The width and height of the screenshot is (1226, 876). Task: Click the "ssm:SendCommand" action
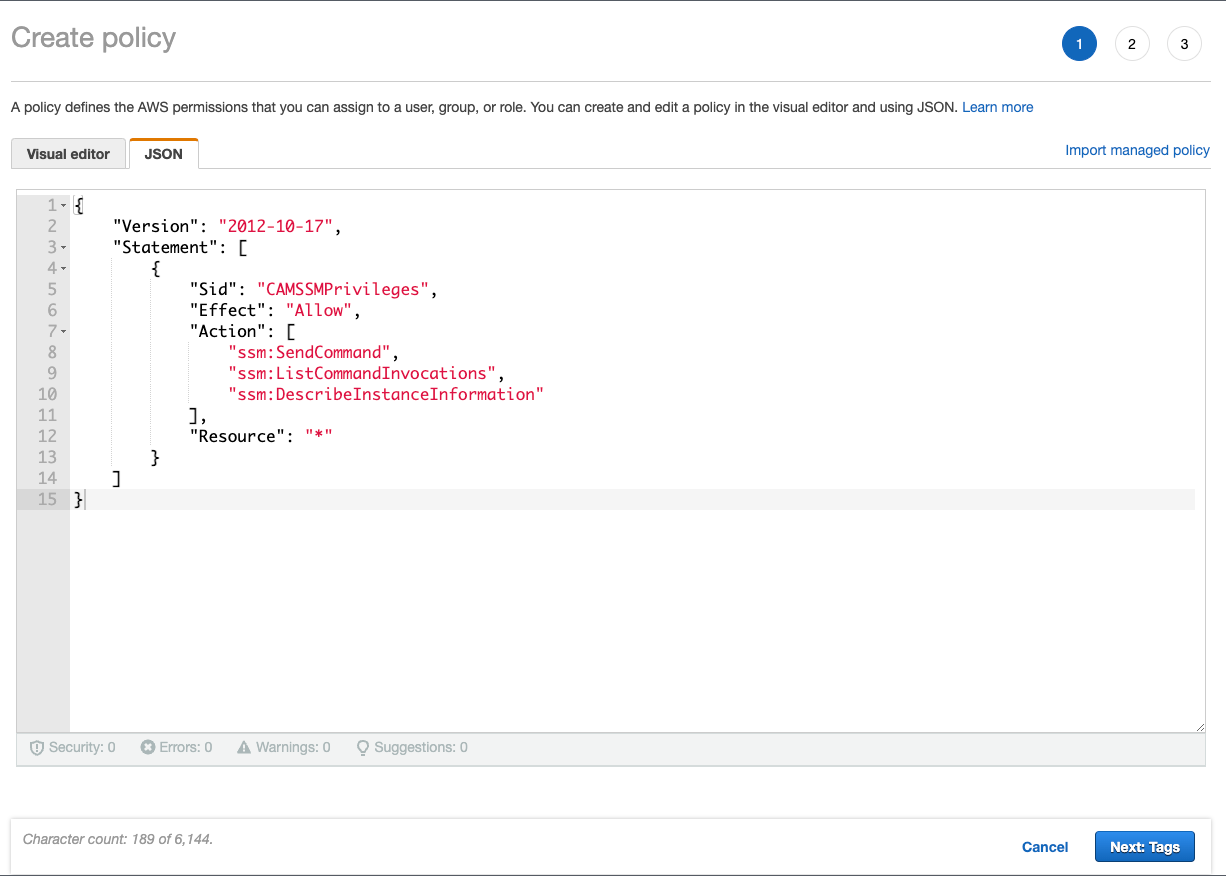(x=310, y=352)
